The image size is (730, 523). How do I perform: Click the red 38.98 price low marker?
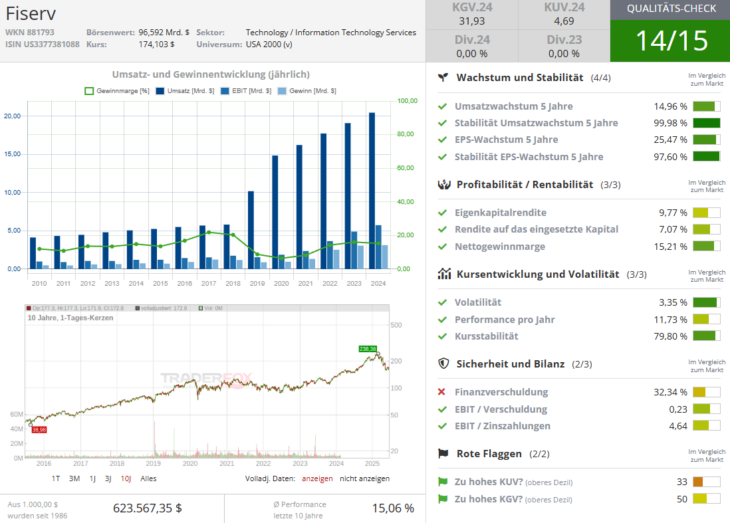click(39, 430)
